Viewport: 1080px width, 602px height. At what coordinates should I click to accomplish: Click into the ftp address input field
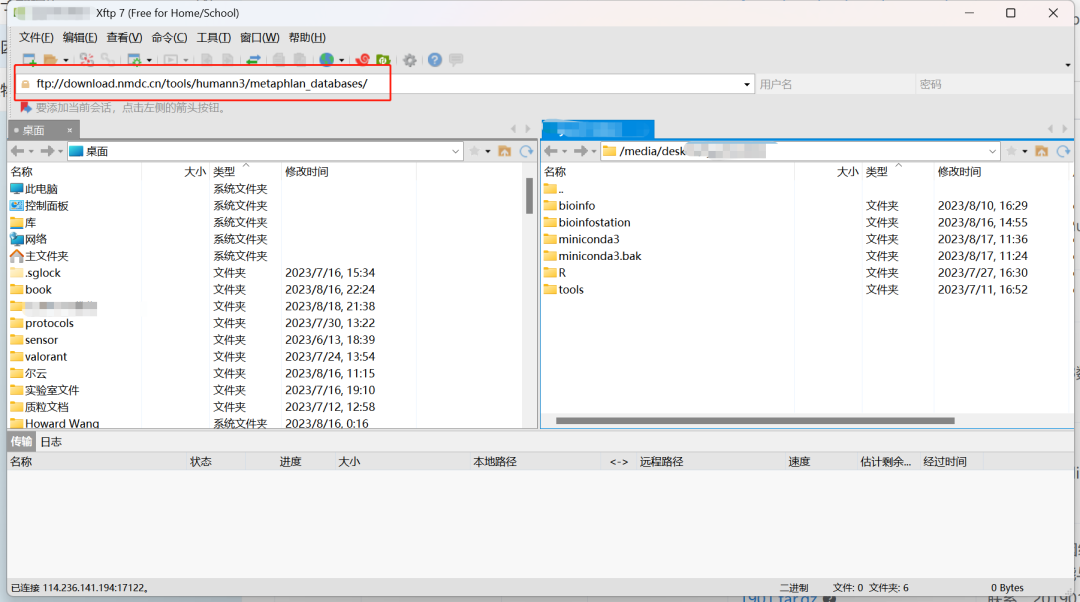(x=386, y=84)
